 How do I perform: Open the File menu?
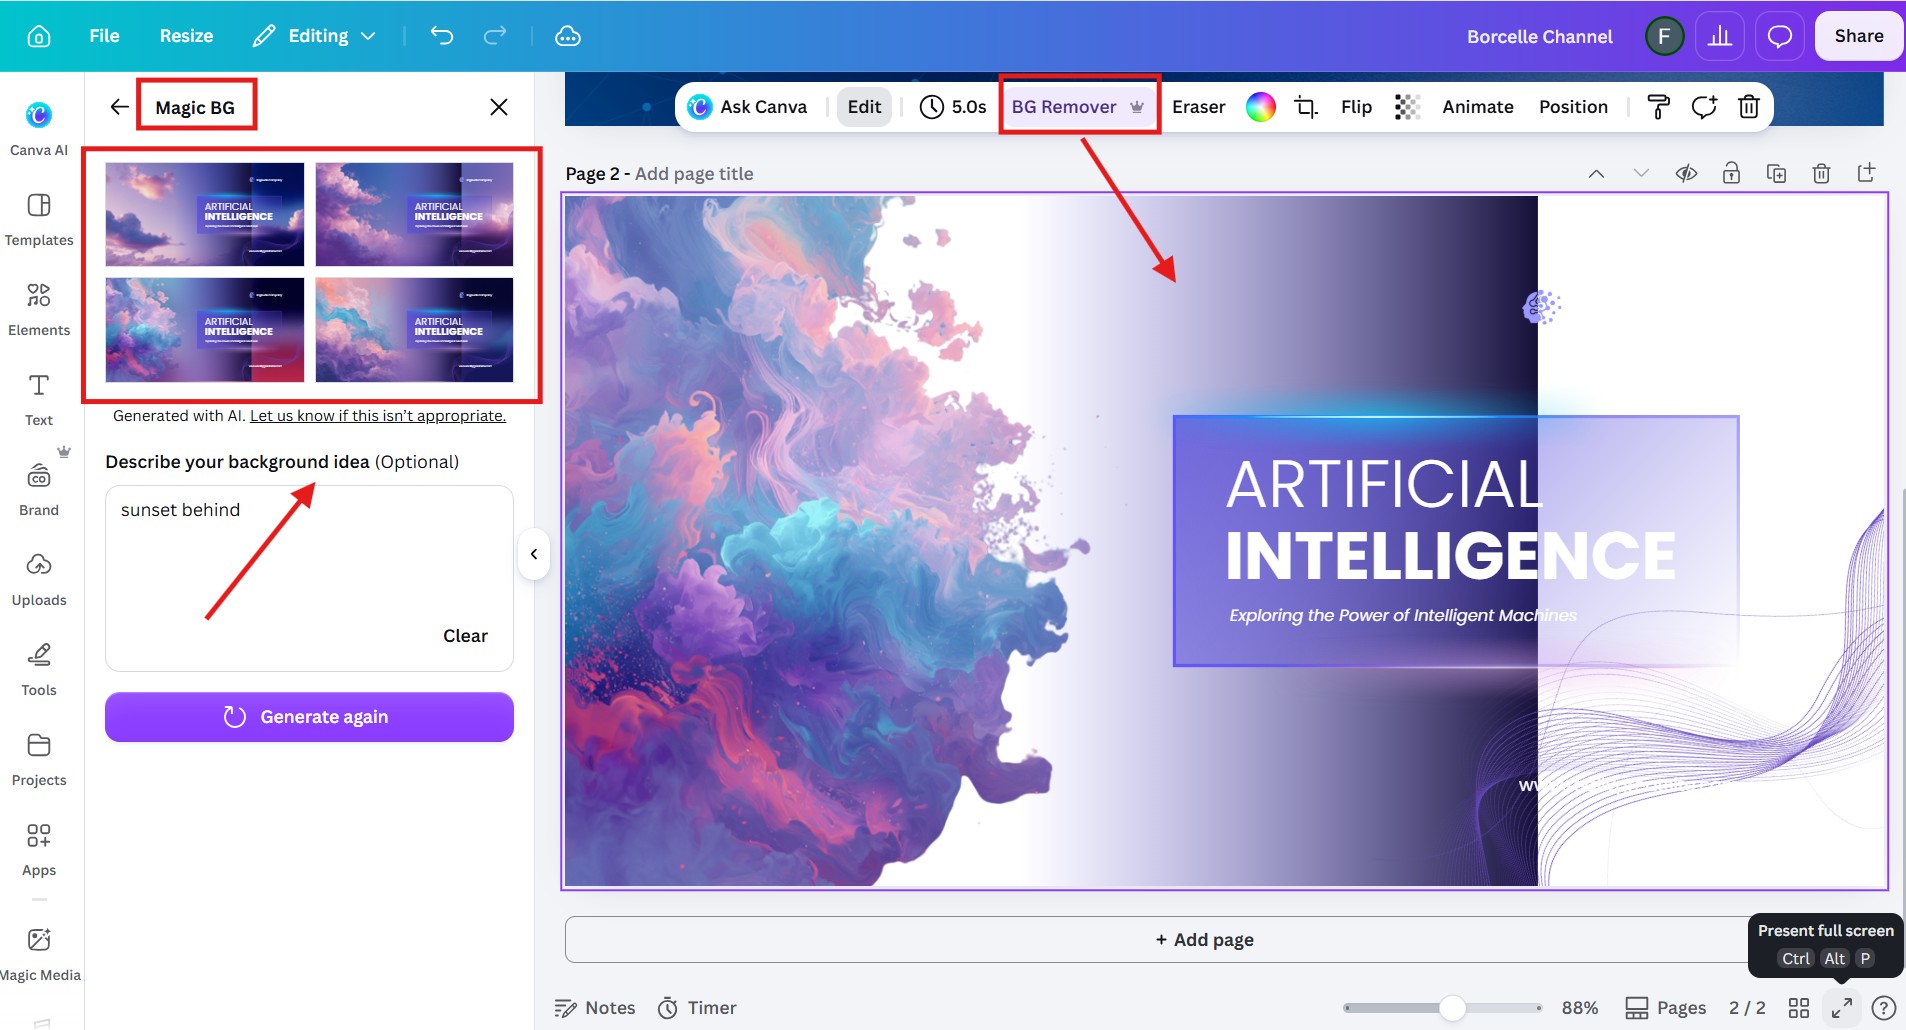pos(104,36)
